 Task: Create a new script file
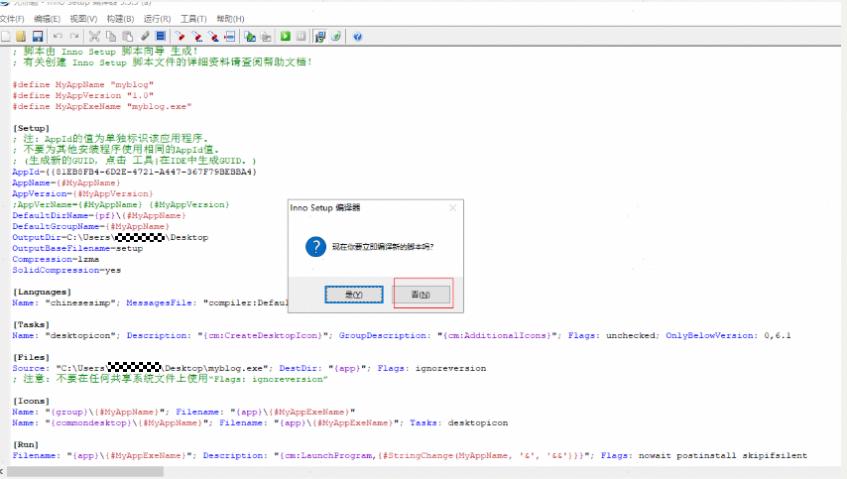pyautogui.click(x=5, y=37)
